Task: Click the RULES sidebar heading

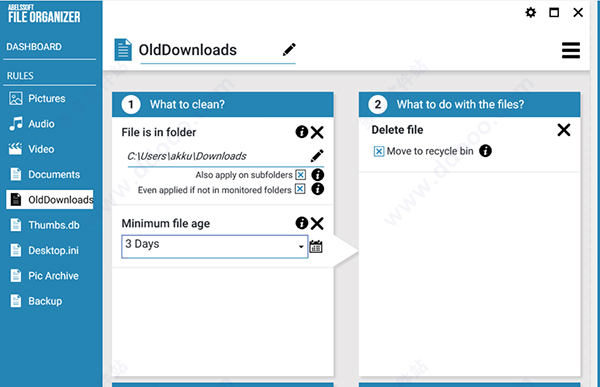Action: tap(20, 76)
